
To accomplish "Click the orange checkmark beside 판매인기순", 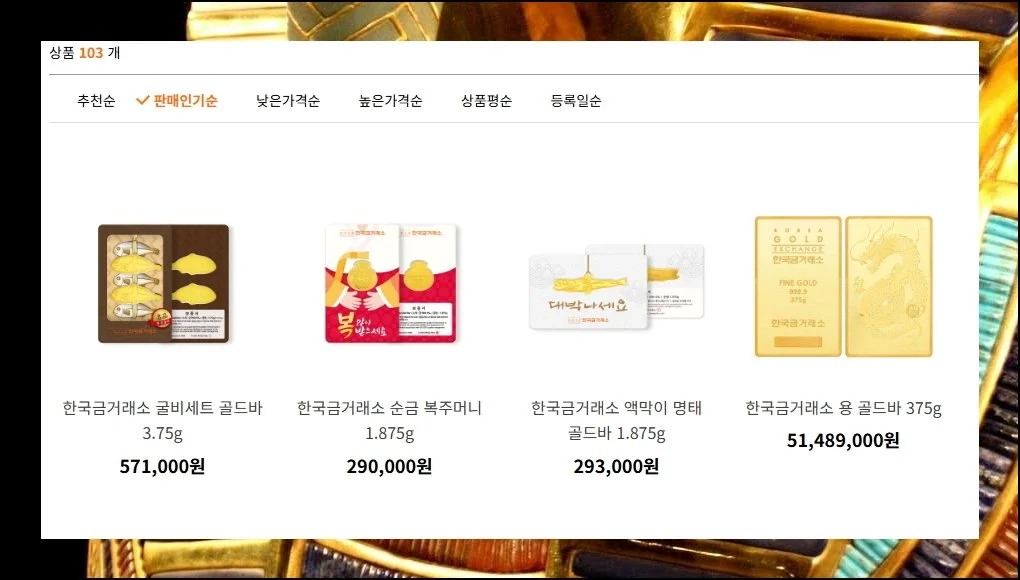I will pyautogui.click(x=142, y=101).
